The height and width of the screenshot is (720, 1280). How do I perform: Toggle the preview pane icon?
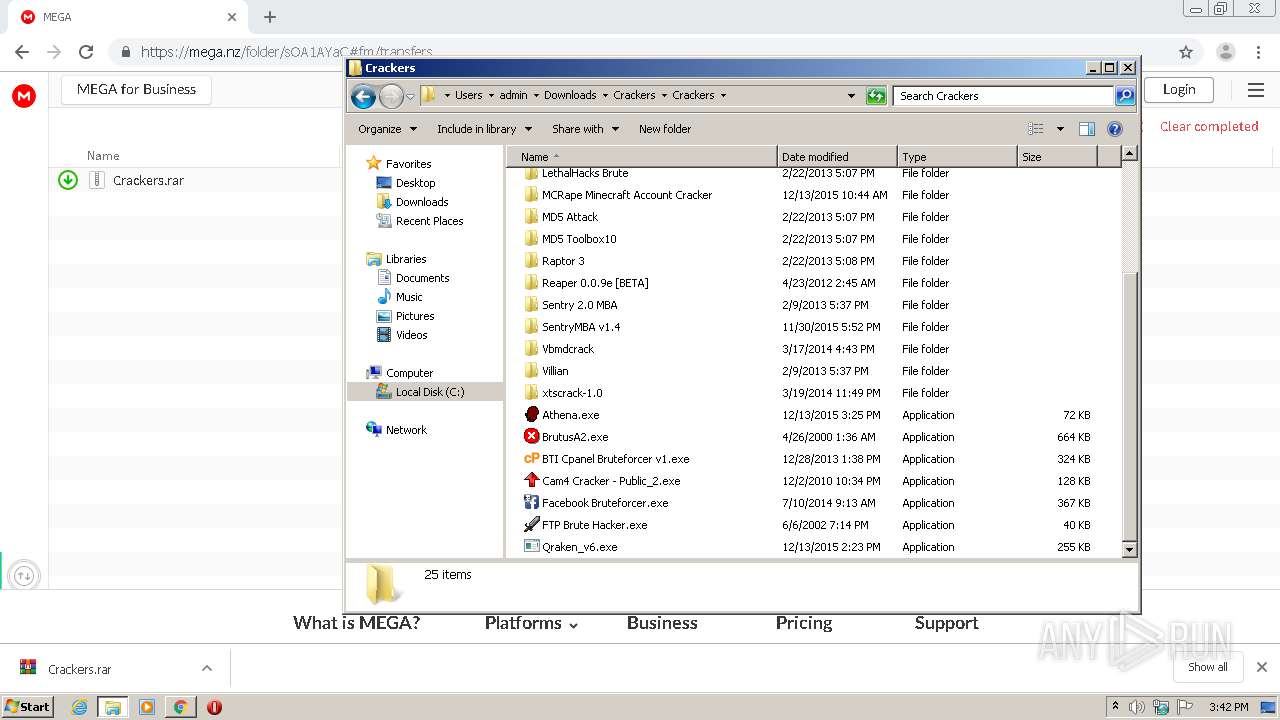[x=1087, y=129]
